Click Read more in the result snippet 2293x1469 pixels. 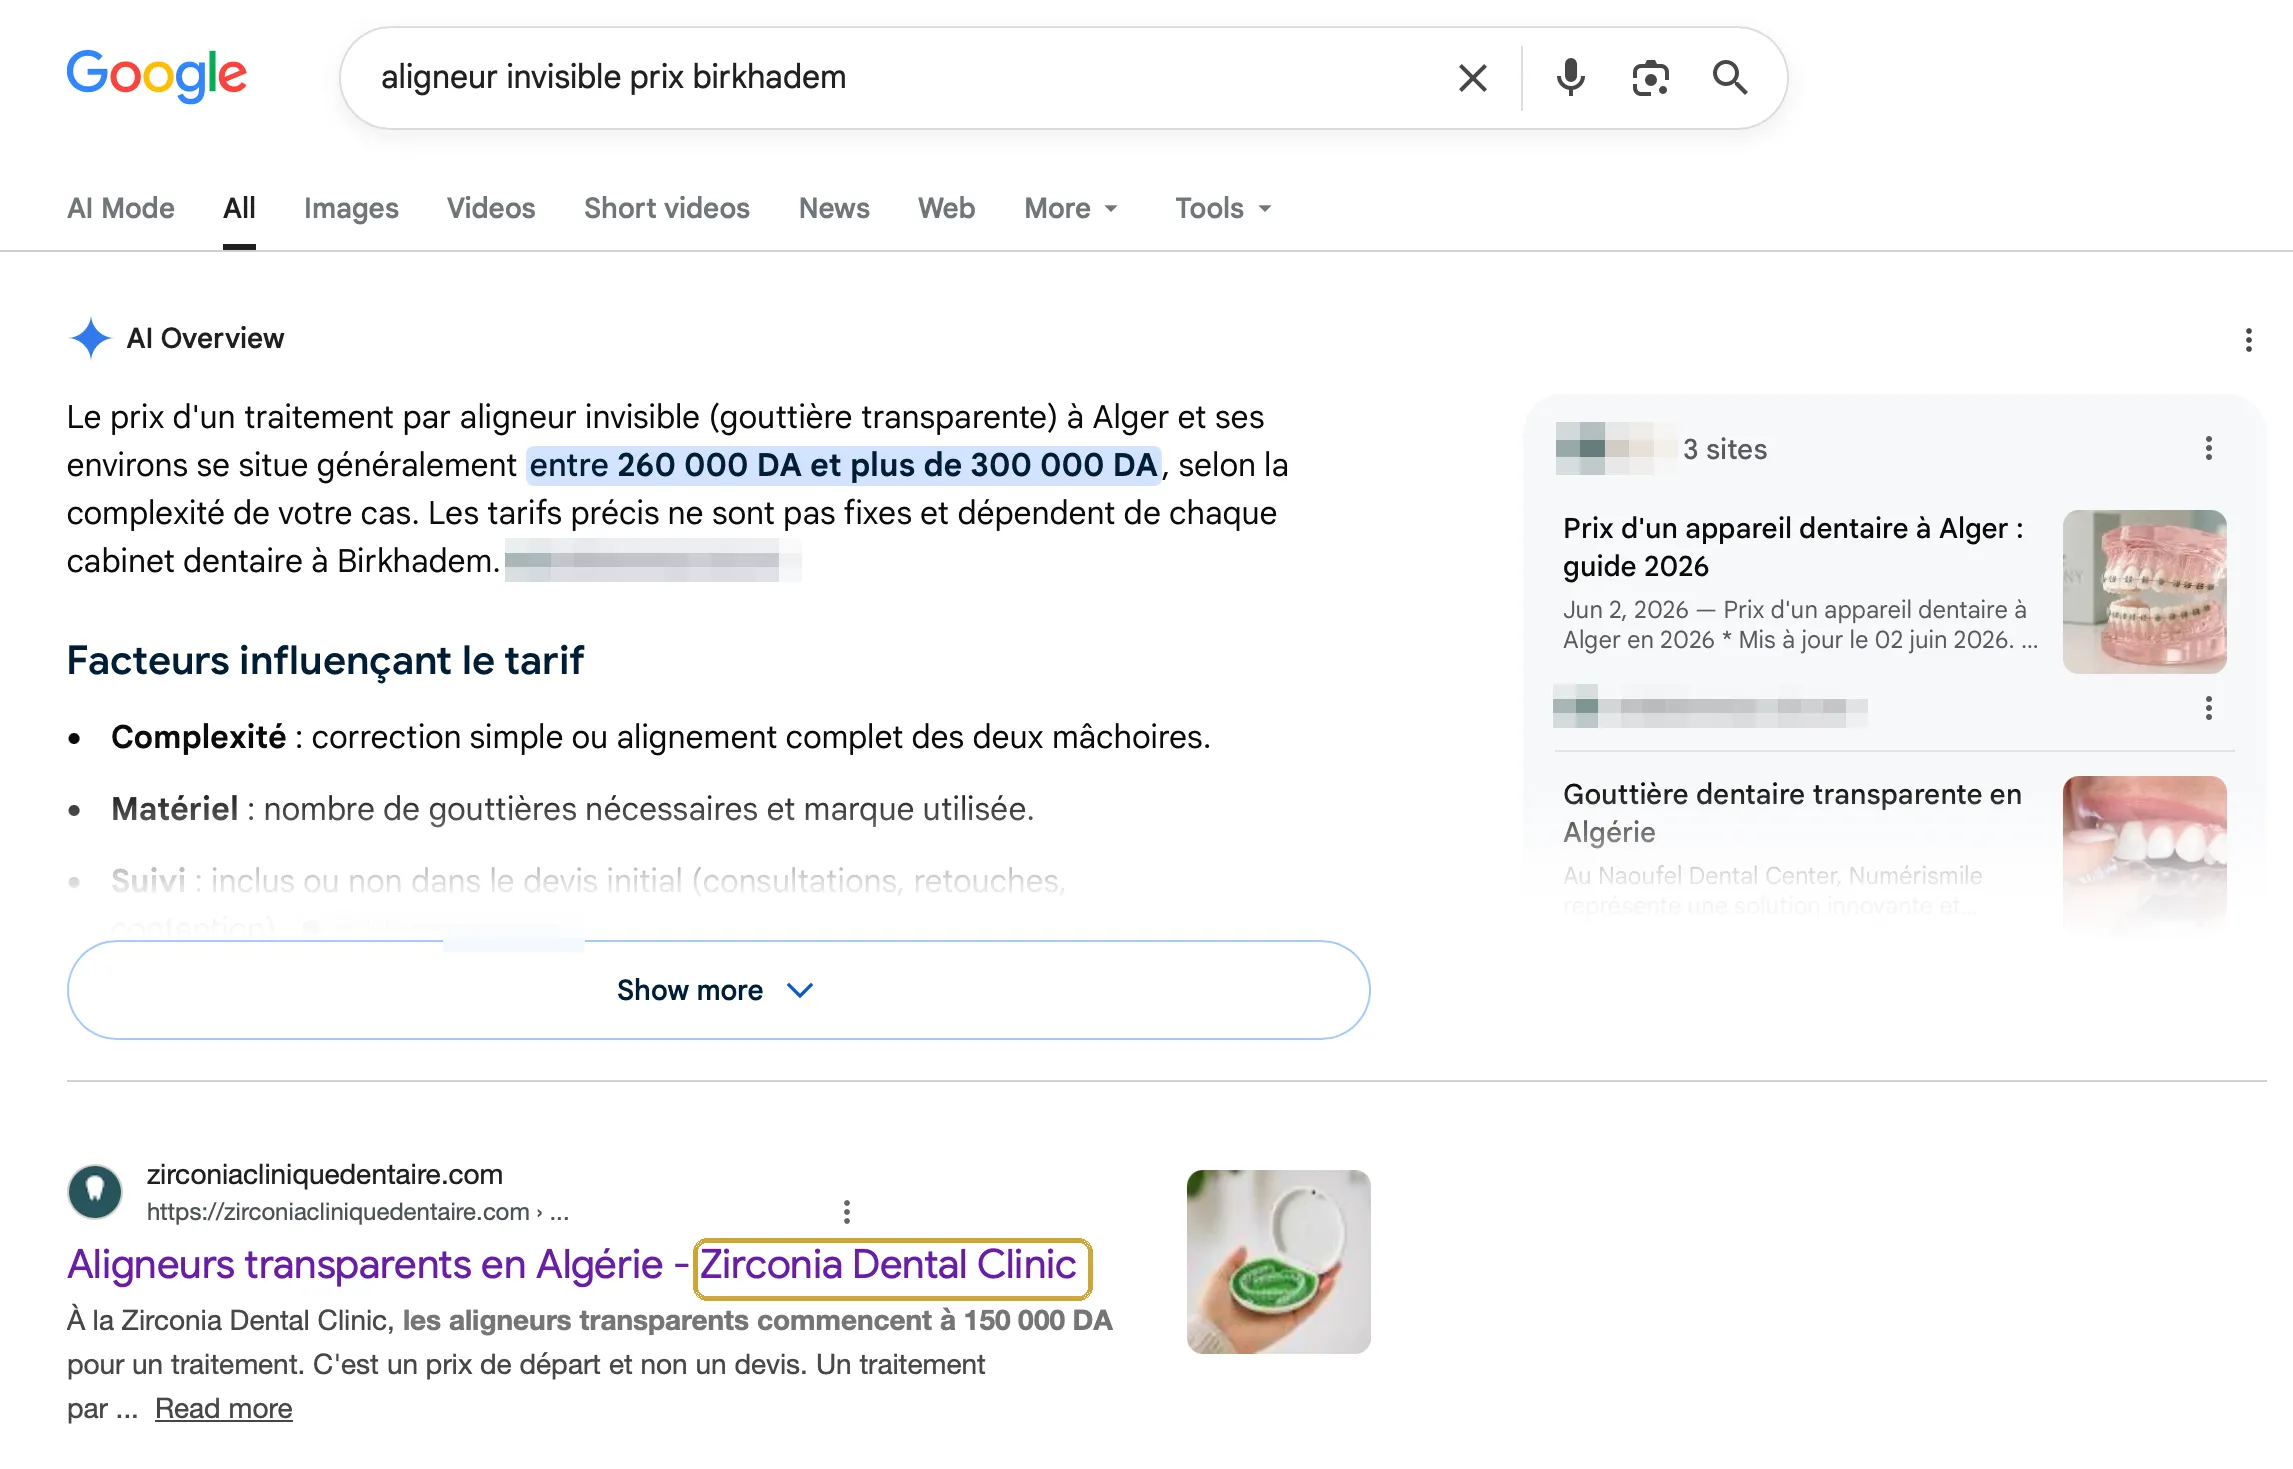[x=223, y=1408]
